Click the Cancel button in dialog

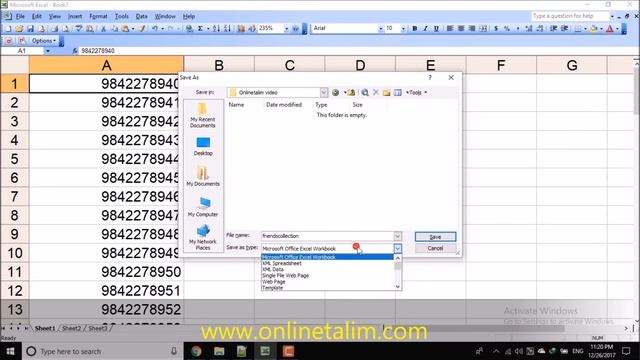436,248
